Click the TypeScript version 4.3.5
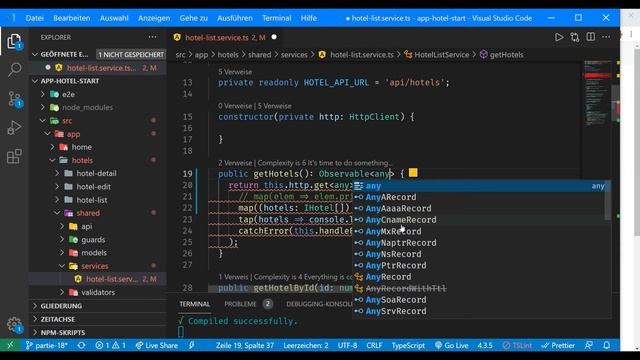This screenshot has height=360, width=640. point(485,345)
